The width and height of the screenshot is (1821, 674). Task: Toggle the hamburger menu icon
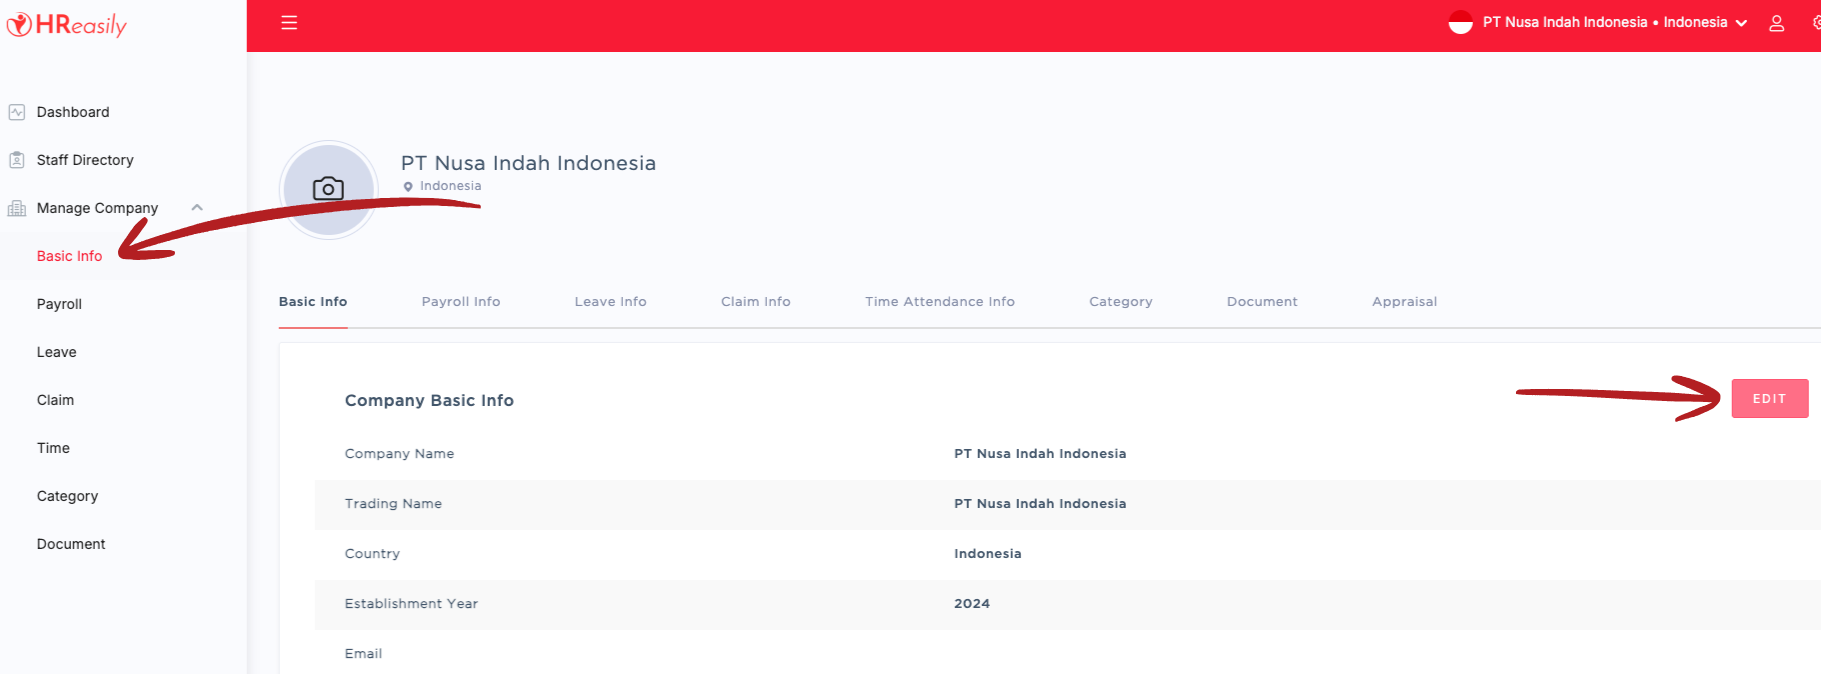(289, 23)
